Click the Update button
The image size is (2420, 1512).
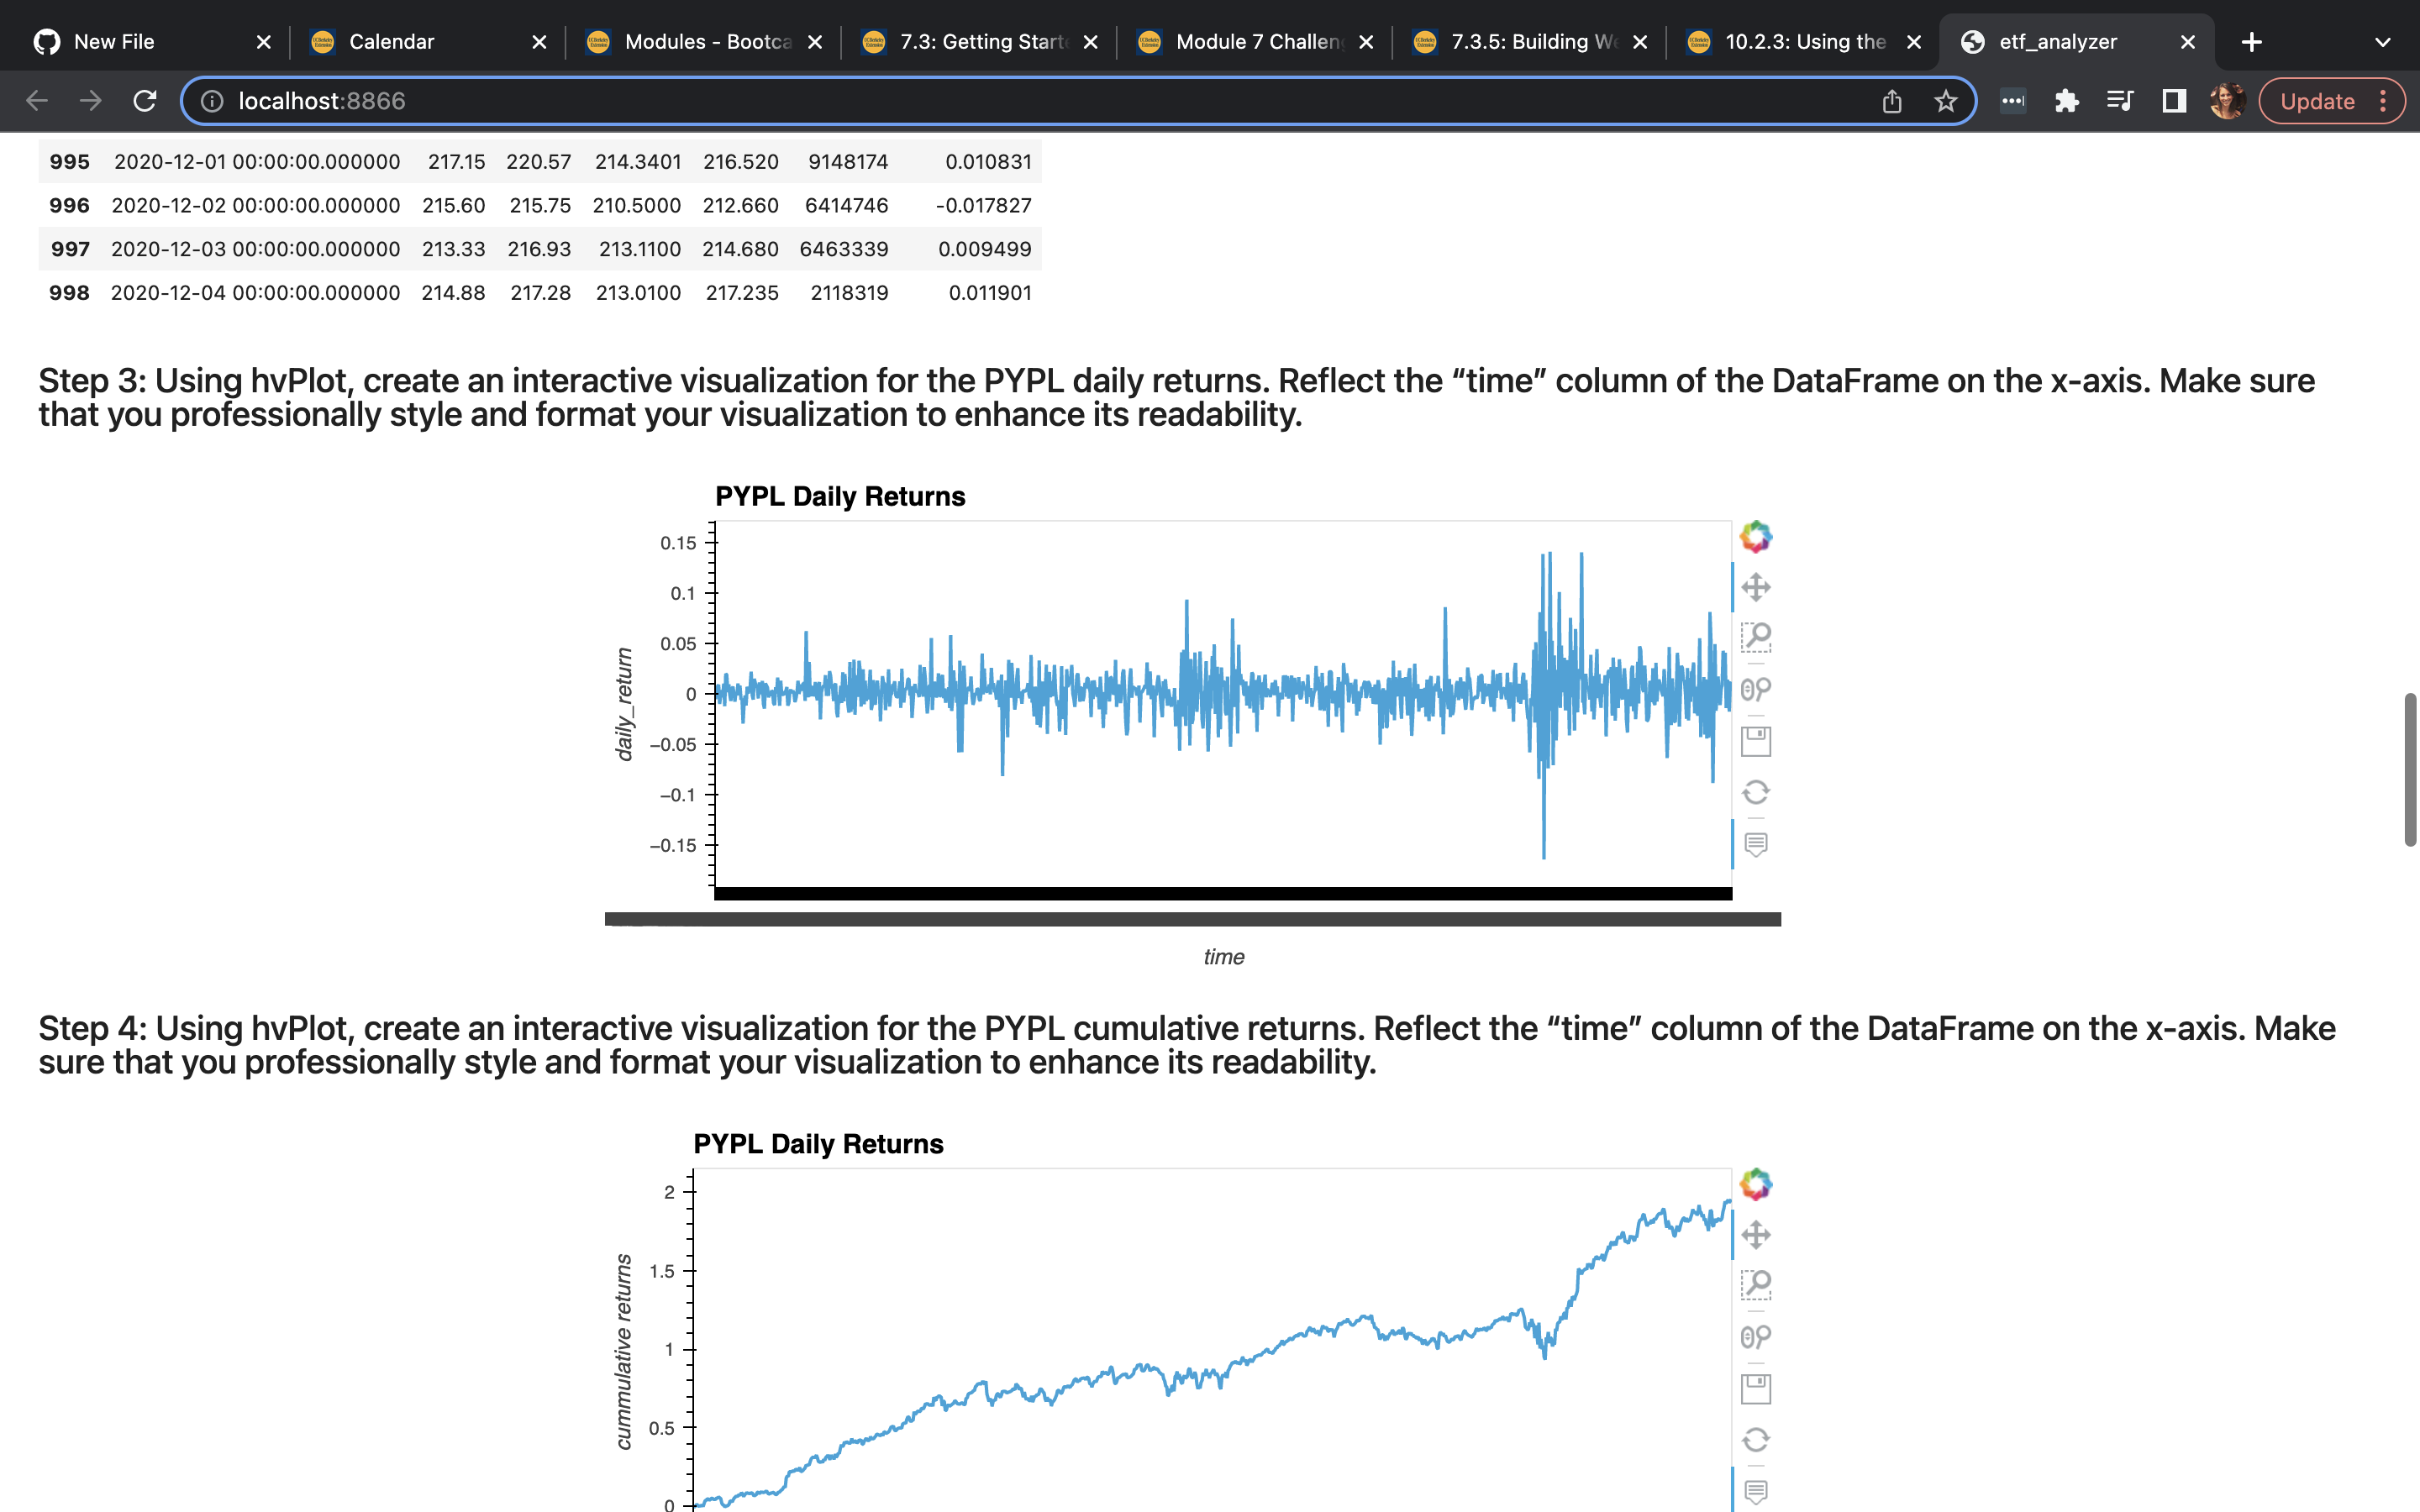pyautogui.click(x=2317, y=101)
